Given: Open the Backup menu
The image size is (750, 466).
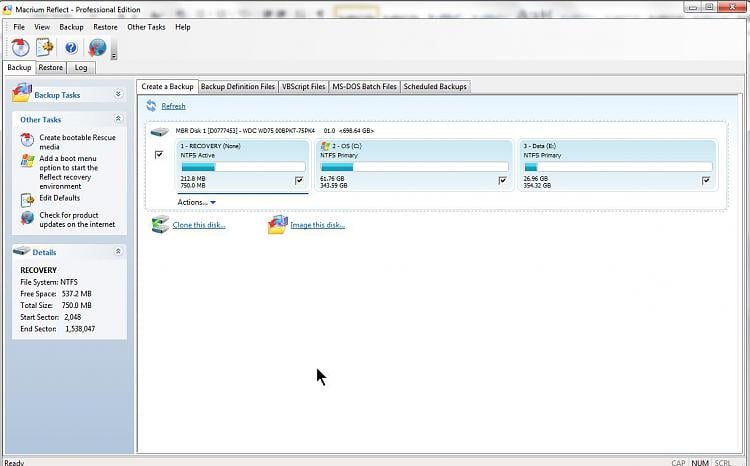Looking at the screenshot, I should pos(71,27).
